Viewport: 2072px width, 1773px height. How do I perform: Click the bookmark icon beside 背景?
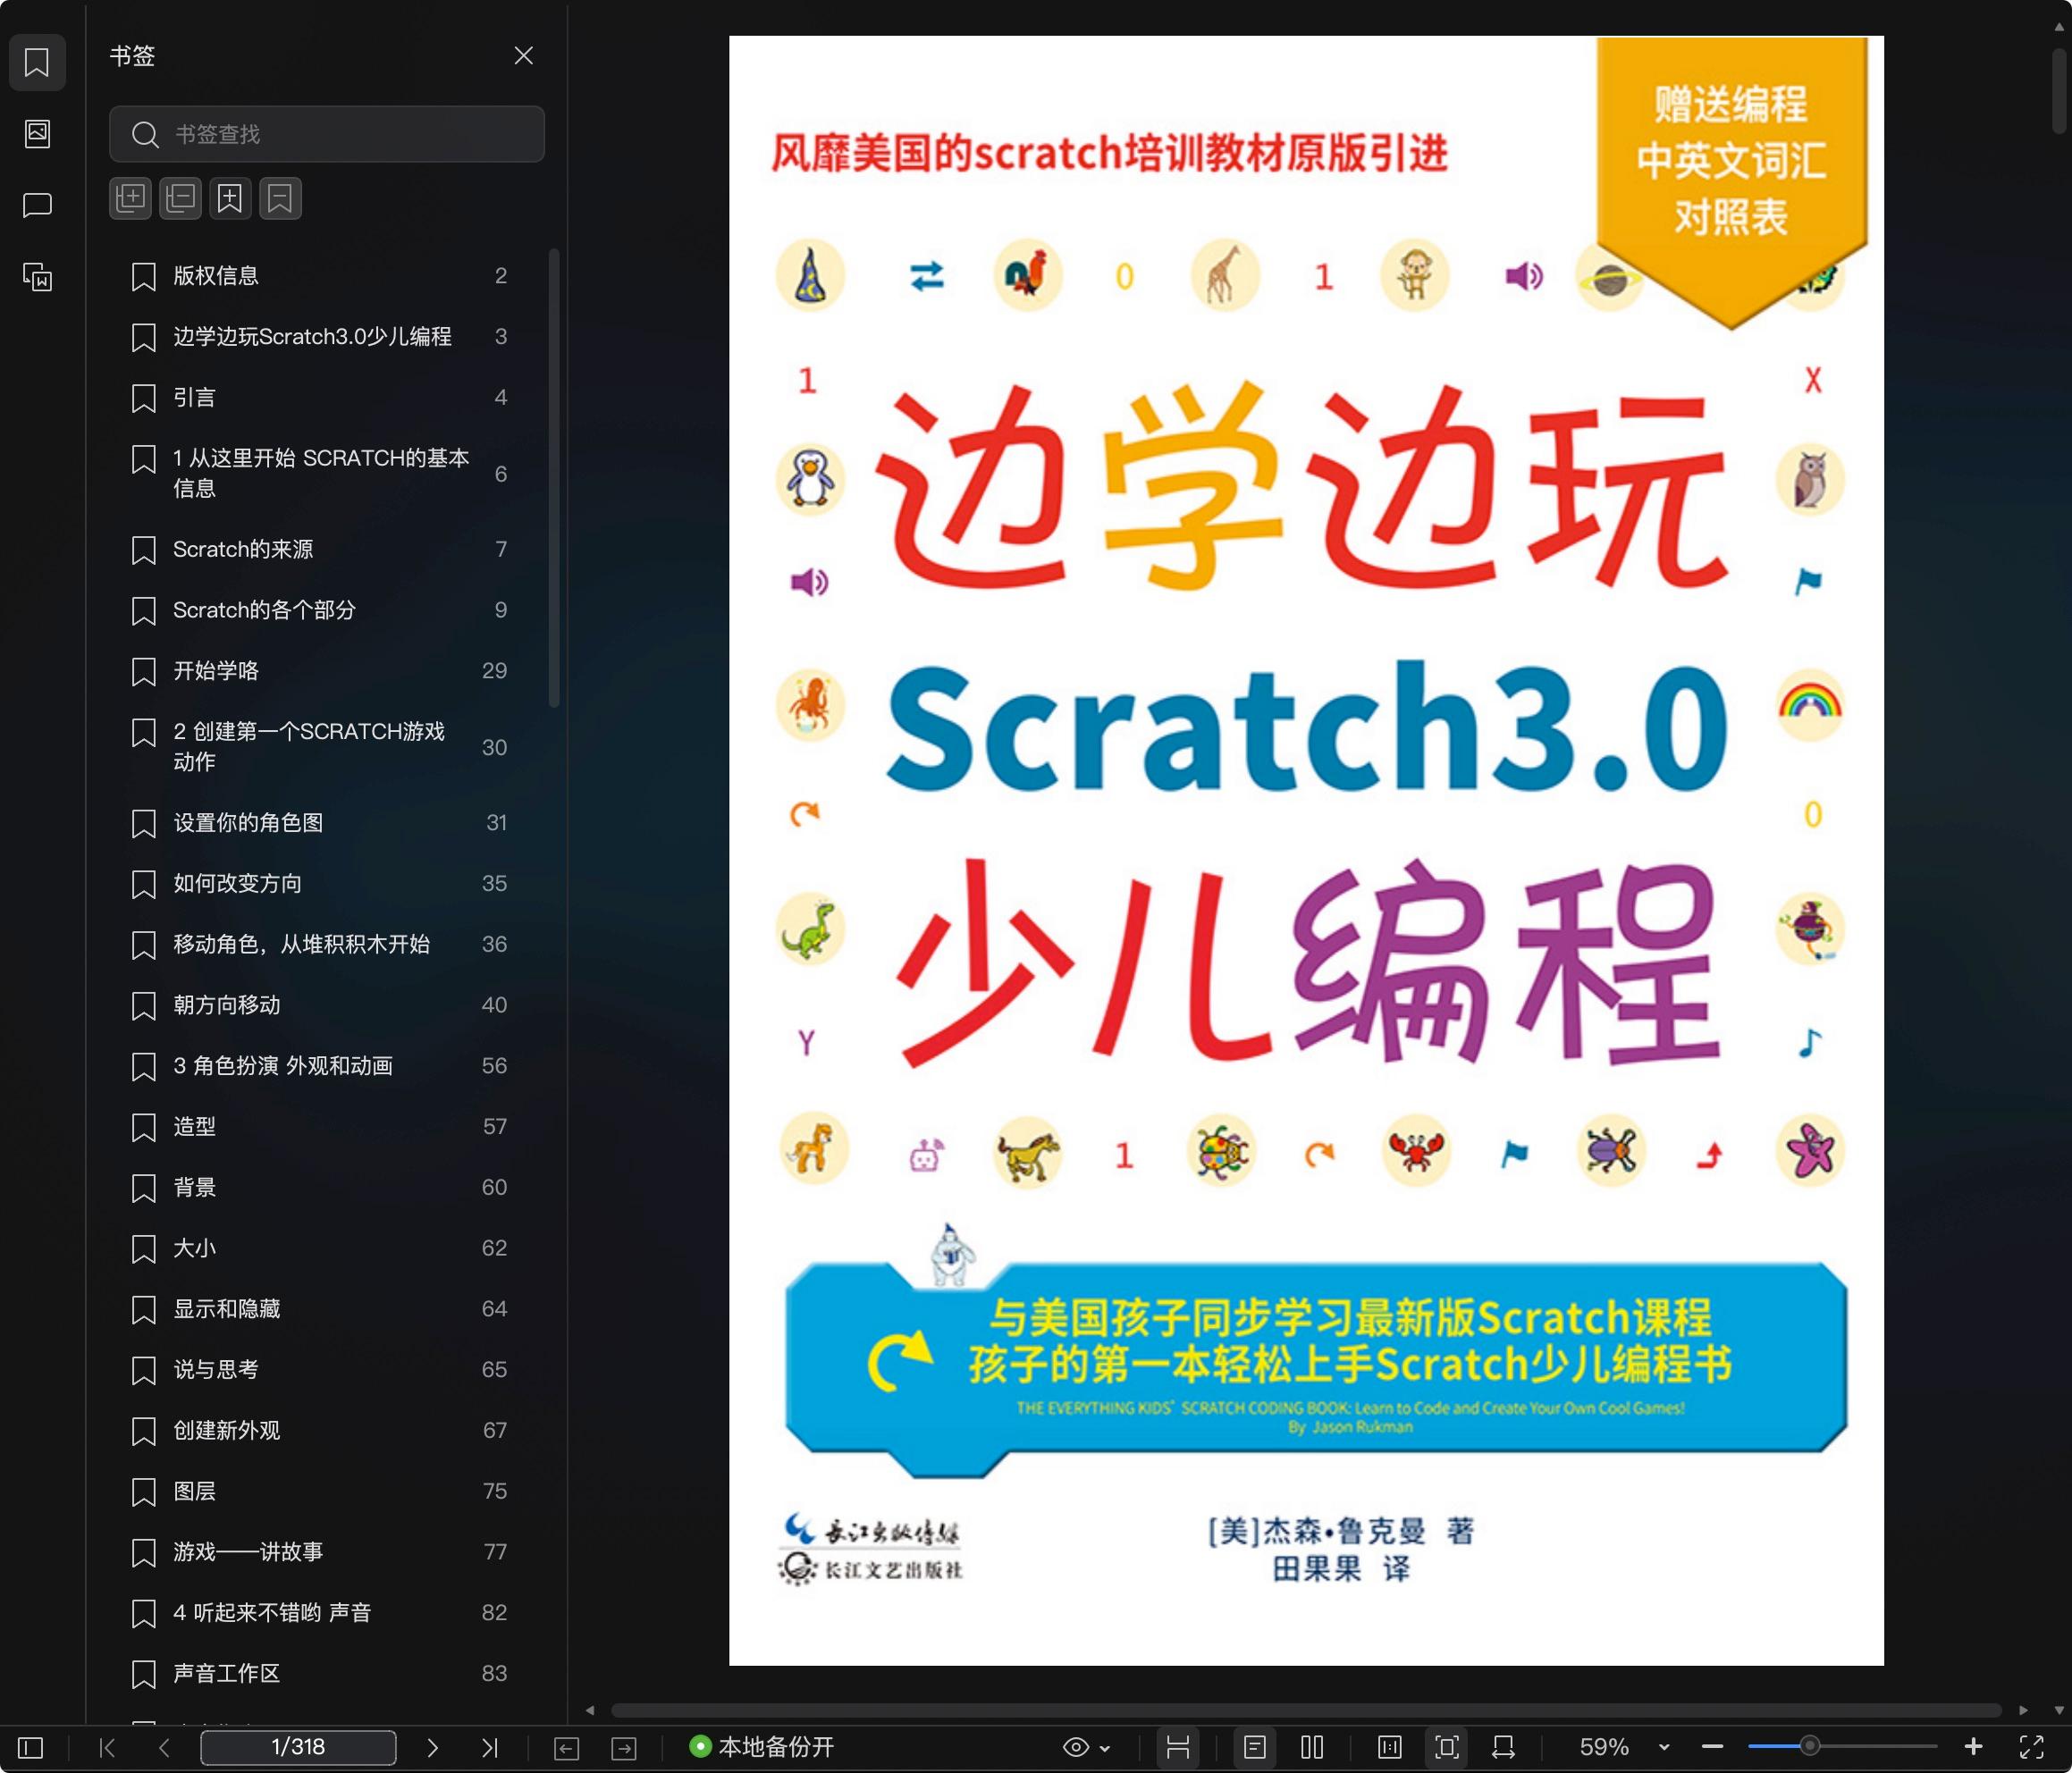coord(144,1188)
